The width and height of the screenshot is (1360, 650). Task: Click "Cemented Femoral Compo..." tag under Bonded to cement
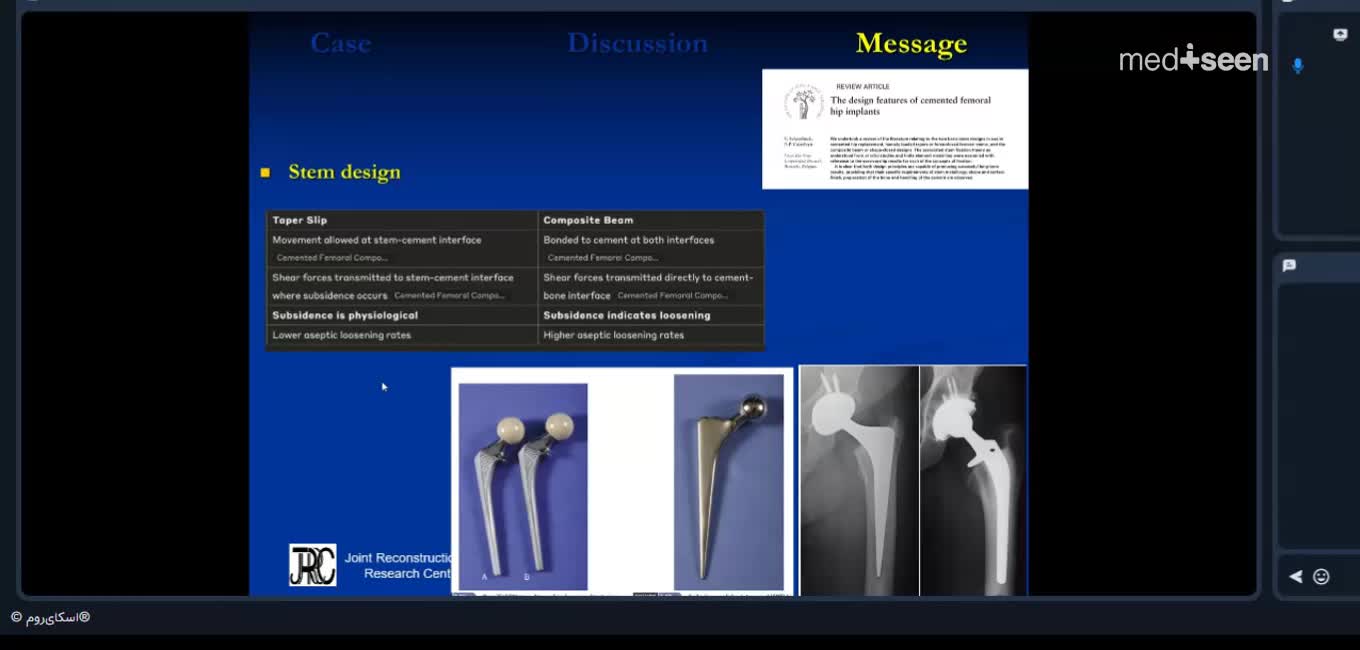coord(602,258)
